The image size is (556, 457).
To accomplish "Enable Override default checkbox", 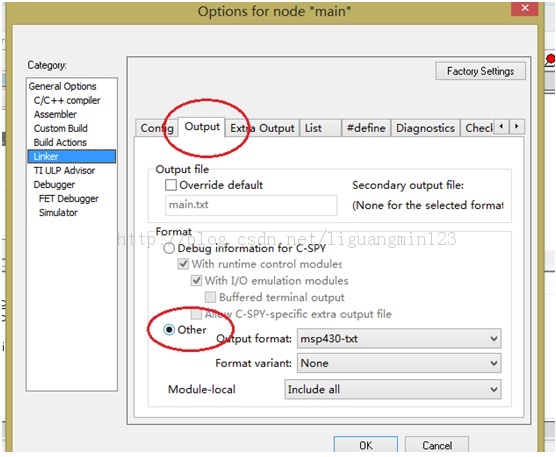I will 171,185.
